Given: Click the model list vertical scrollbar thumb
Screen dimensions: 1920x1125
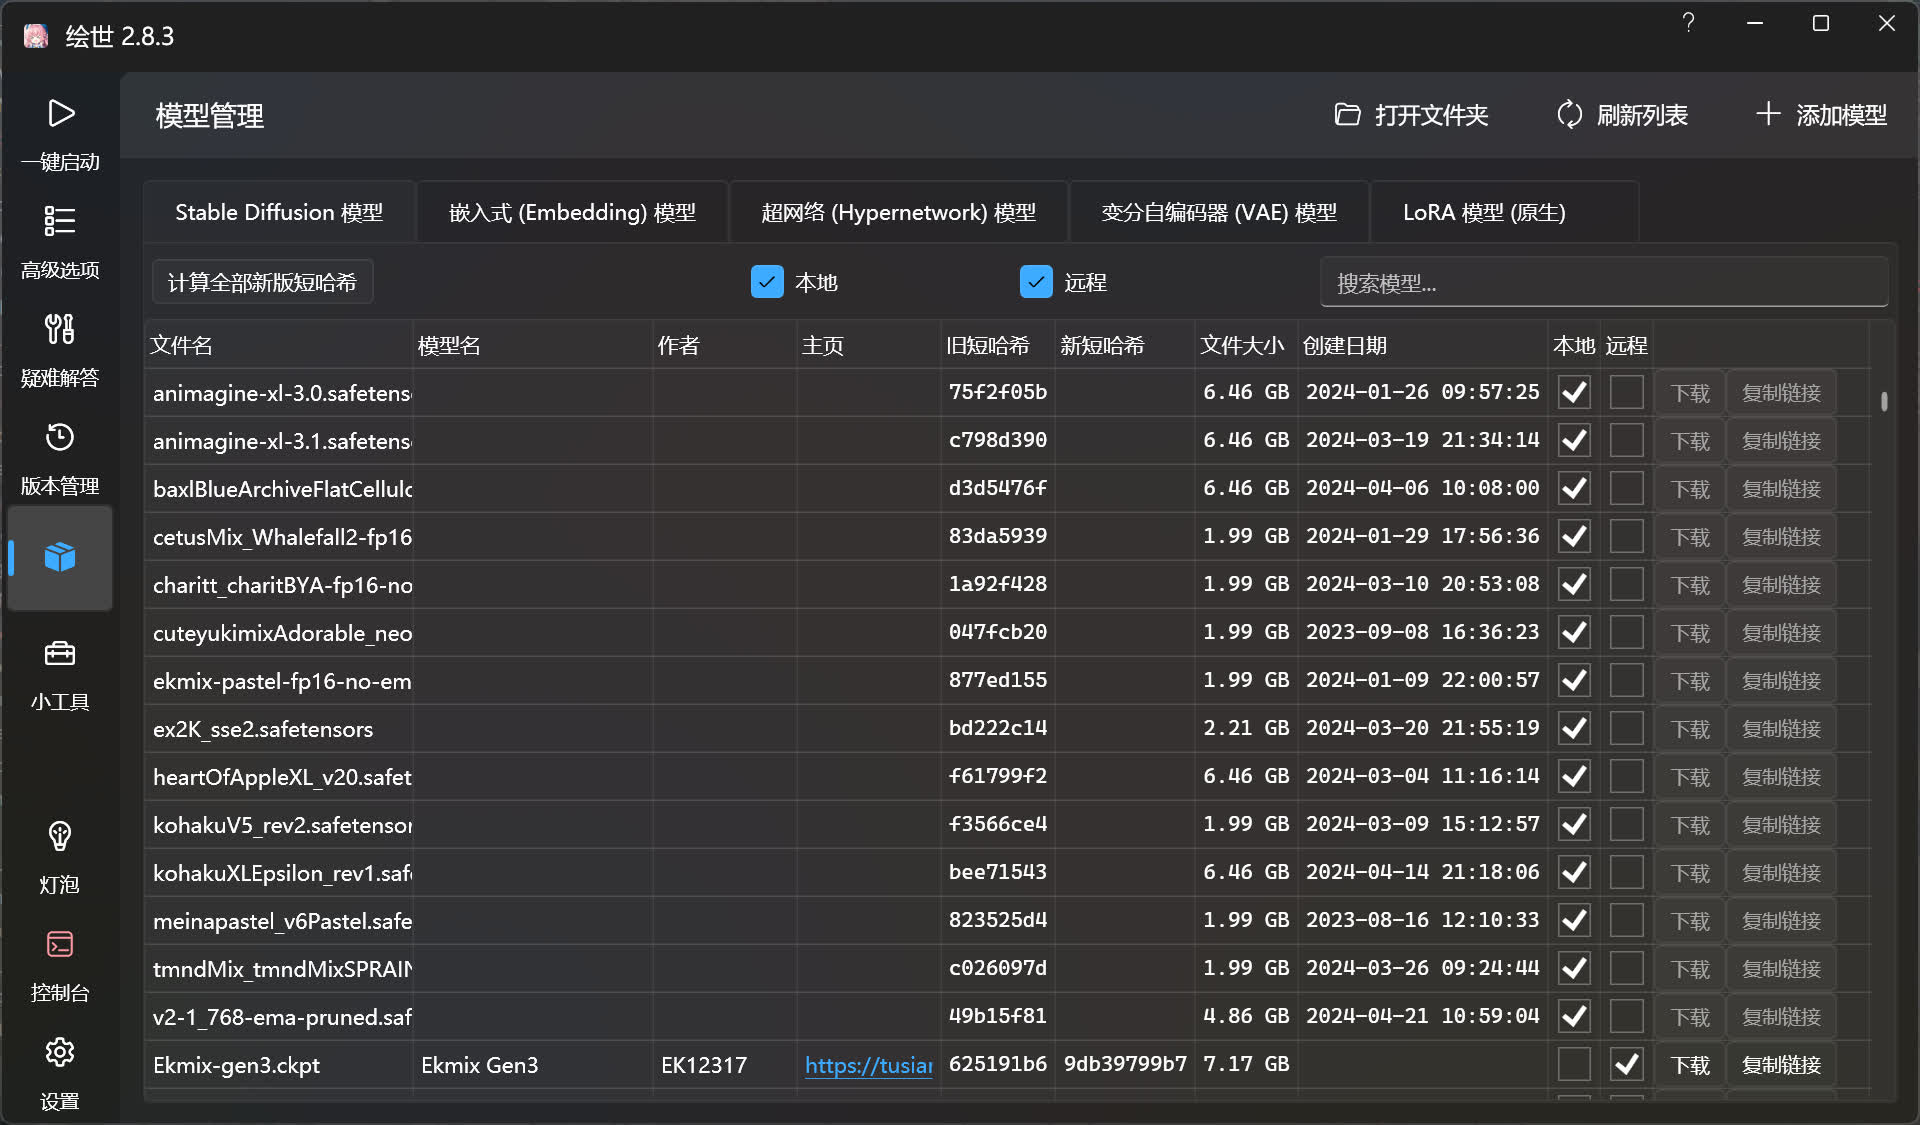Looking at the screenshot, I should [x=1884, y=401].
